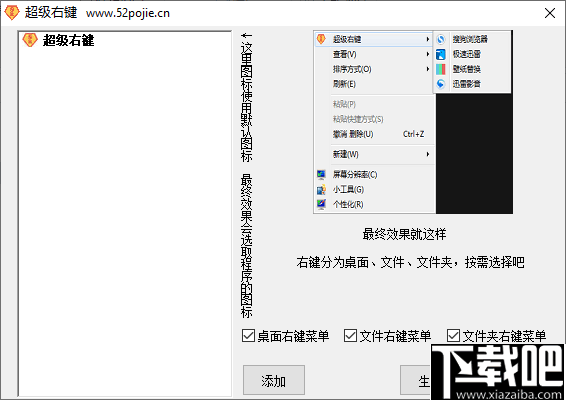
Task: Click 屏幕分辨率(C) label in the preview
Action: [355, 175]
